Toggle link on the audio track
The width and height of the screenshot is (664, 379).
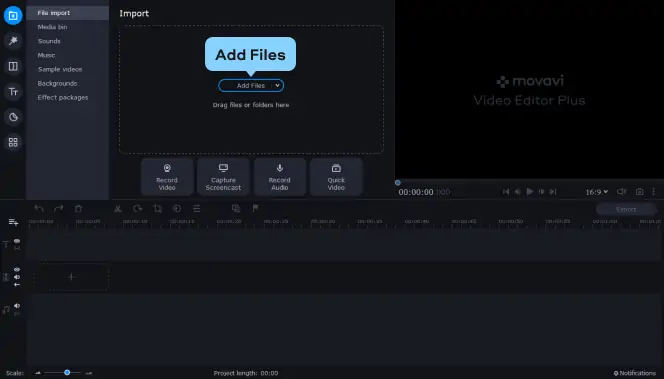[x=17, y=314]
